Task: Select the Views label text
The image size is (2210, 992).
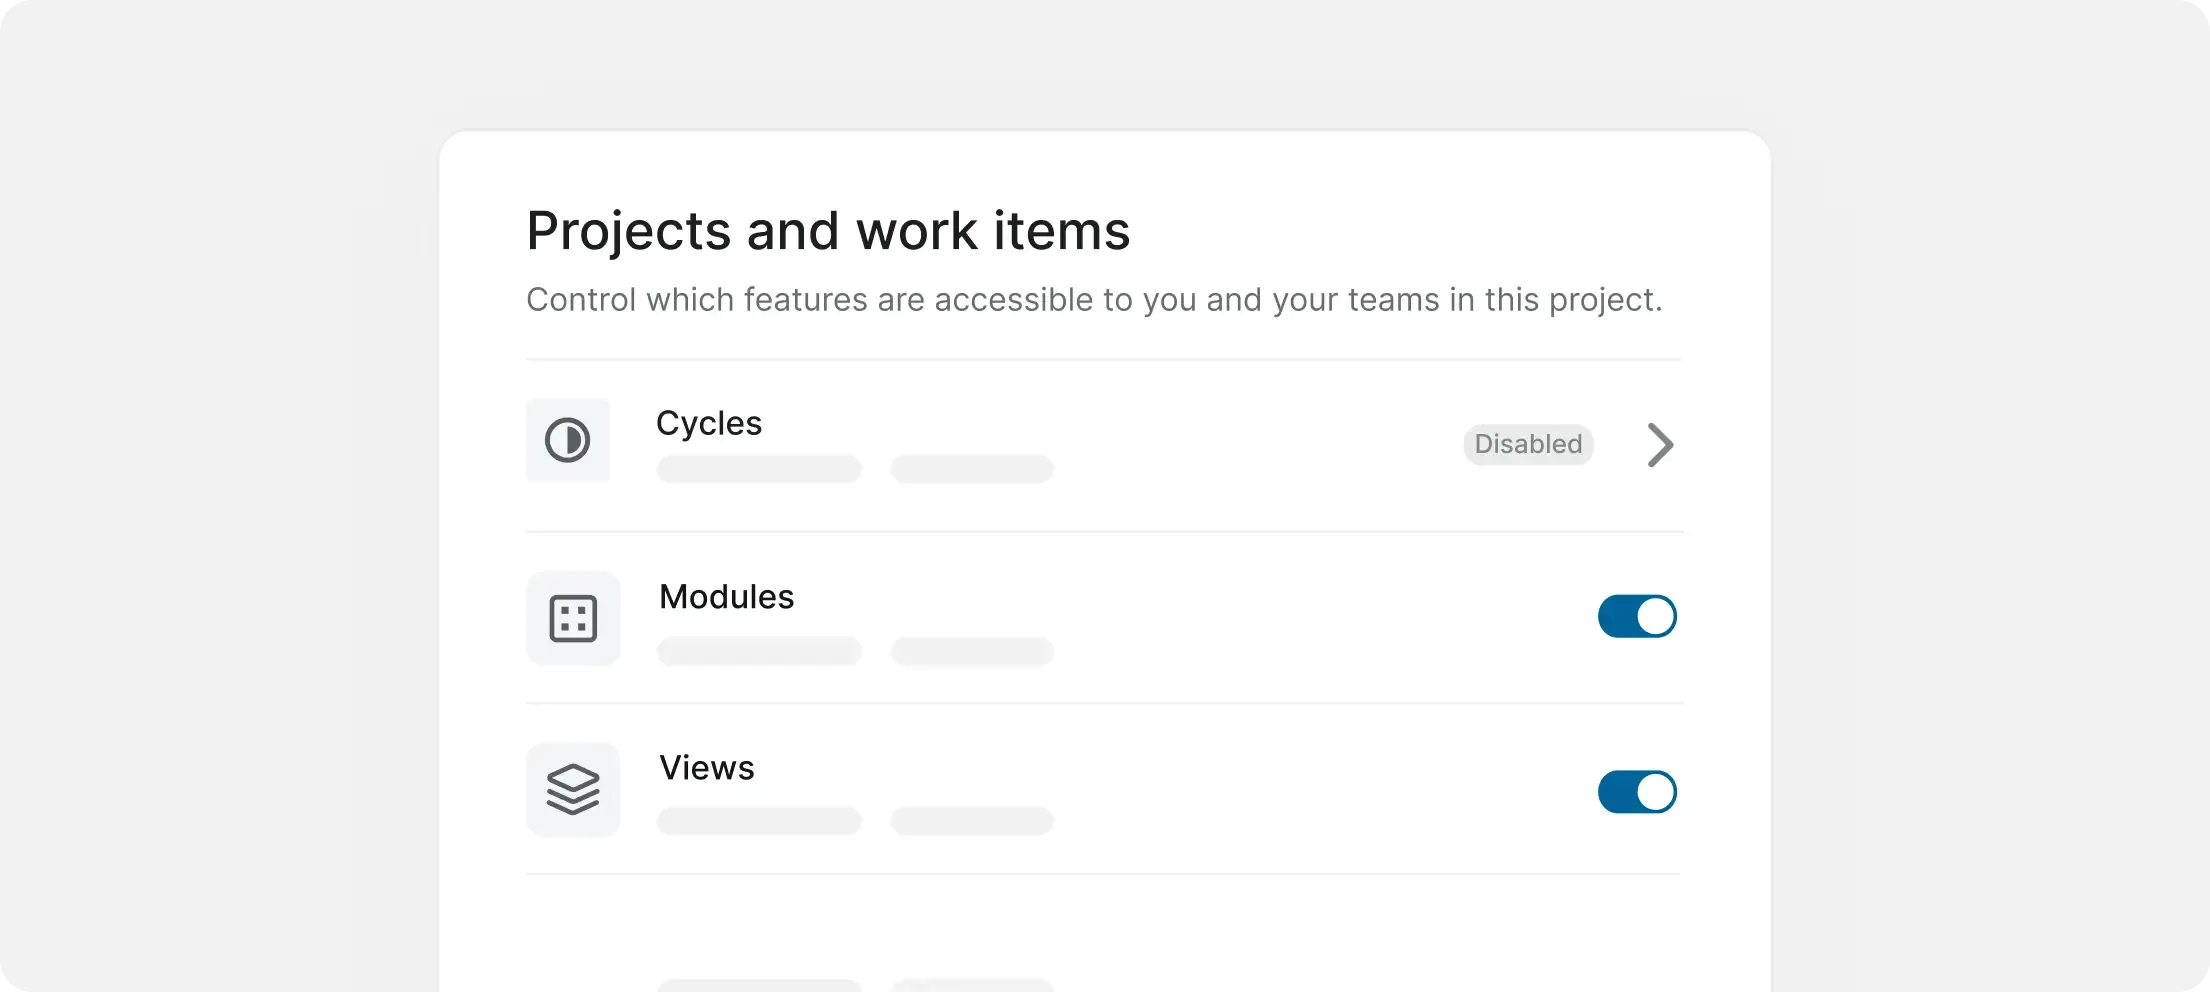Action: (706, 768)
